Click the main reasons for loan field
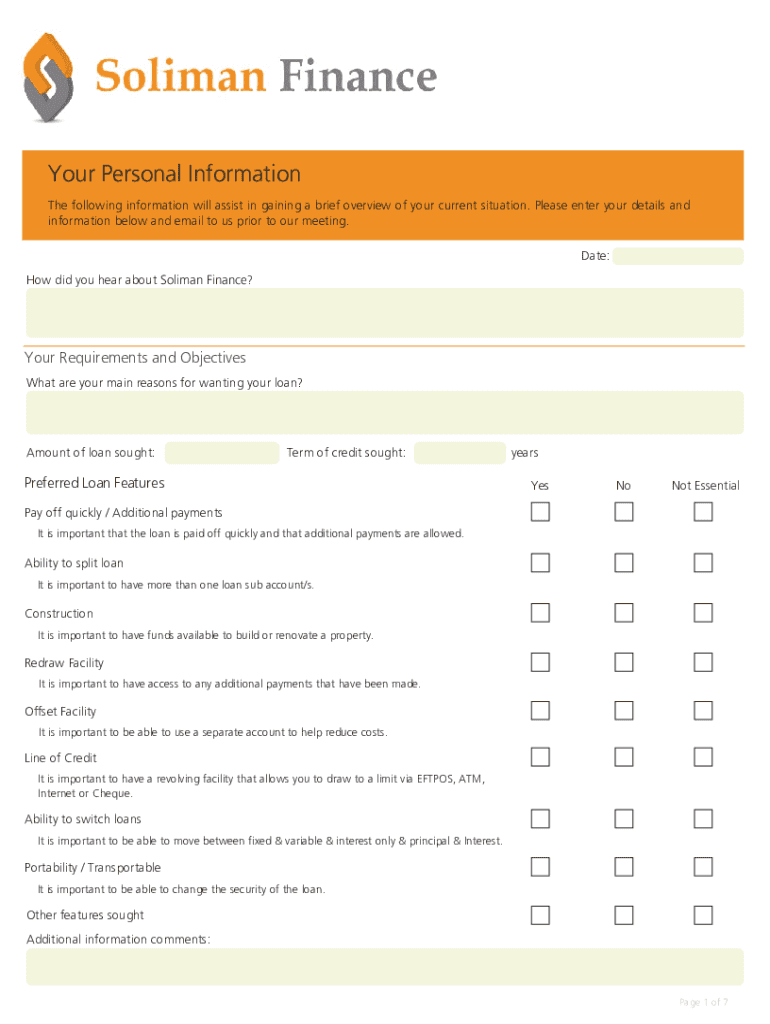 coord(384,412)
